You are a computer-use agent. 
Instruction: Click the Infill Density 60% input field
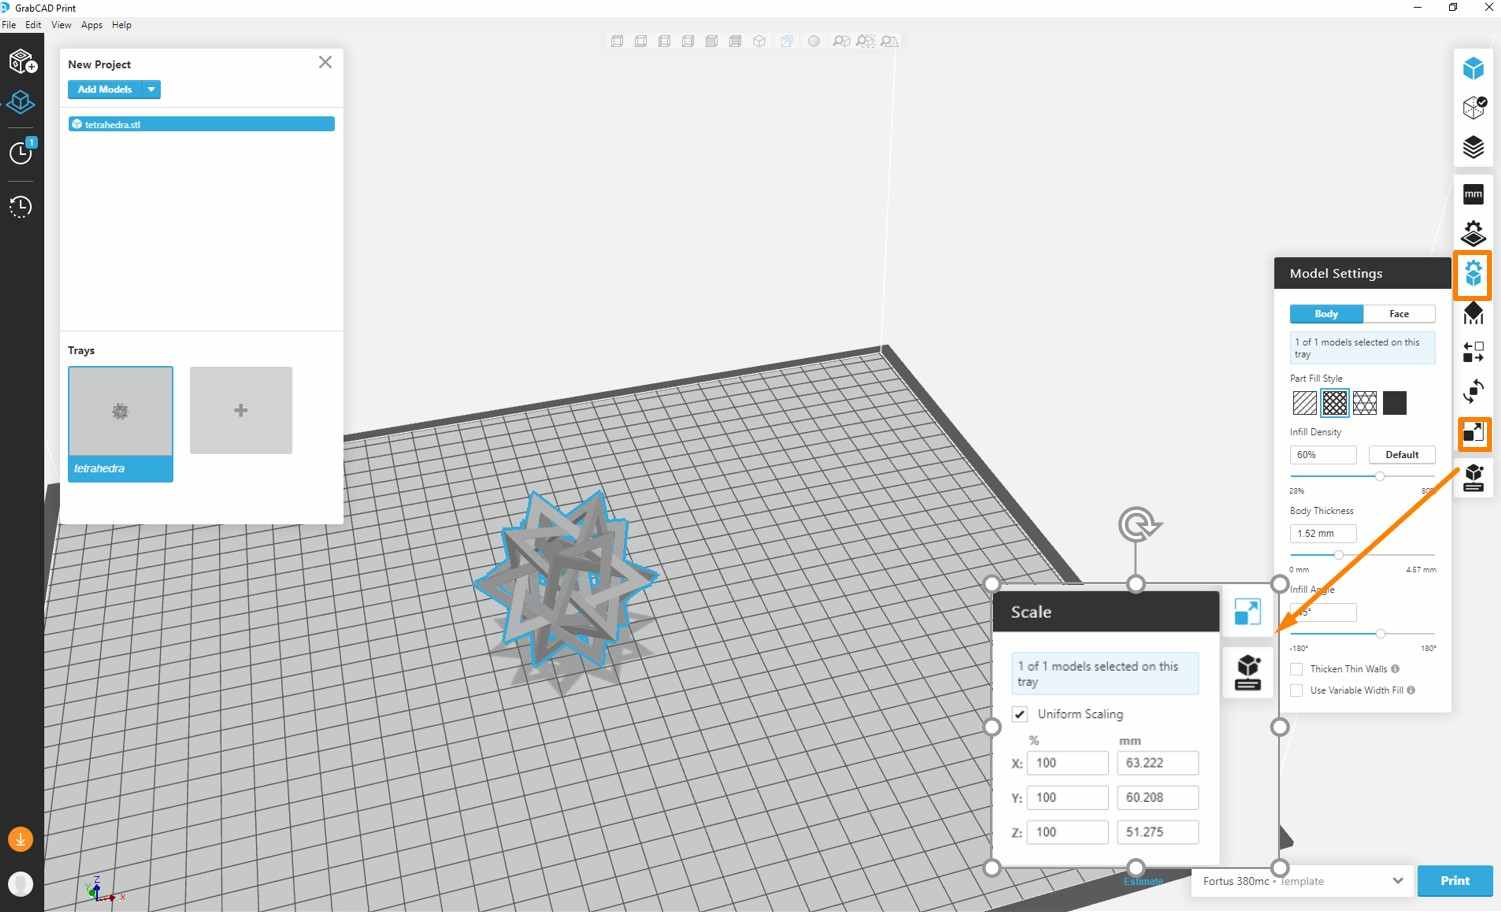coord(1323,455)
